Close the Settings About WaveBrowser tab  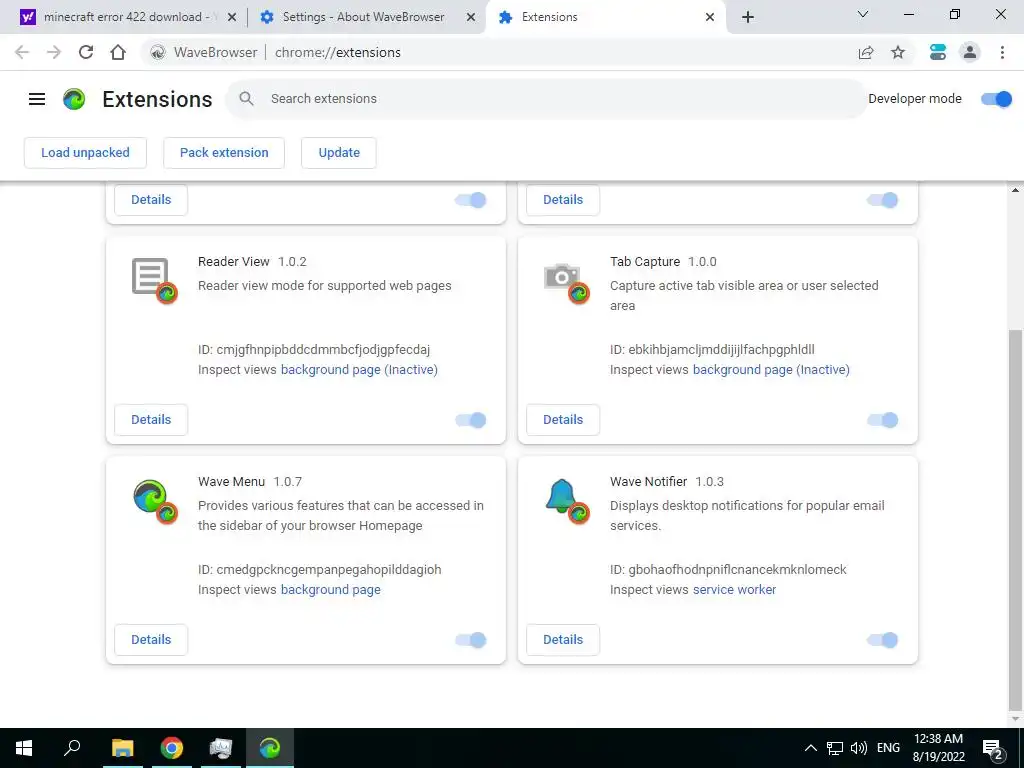(471, 18)
